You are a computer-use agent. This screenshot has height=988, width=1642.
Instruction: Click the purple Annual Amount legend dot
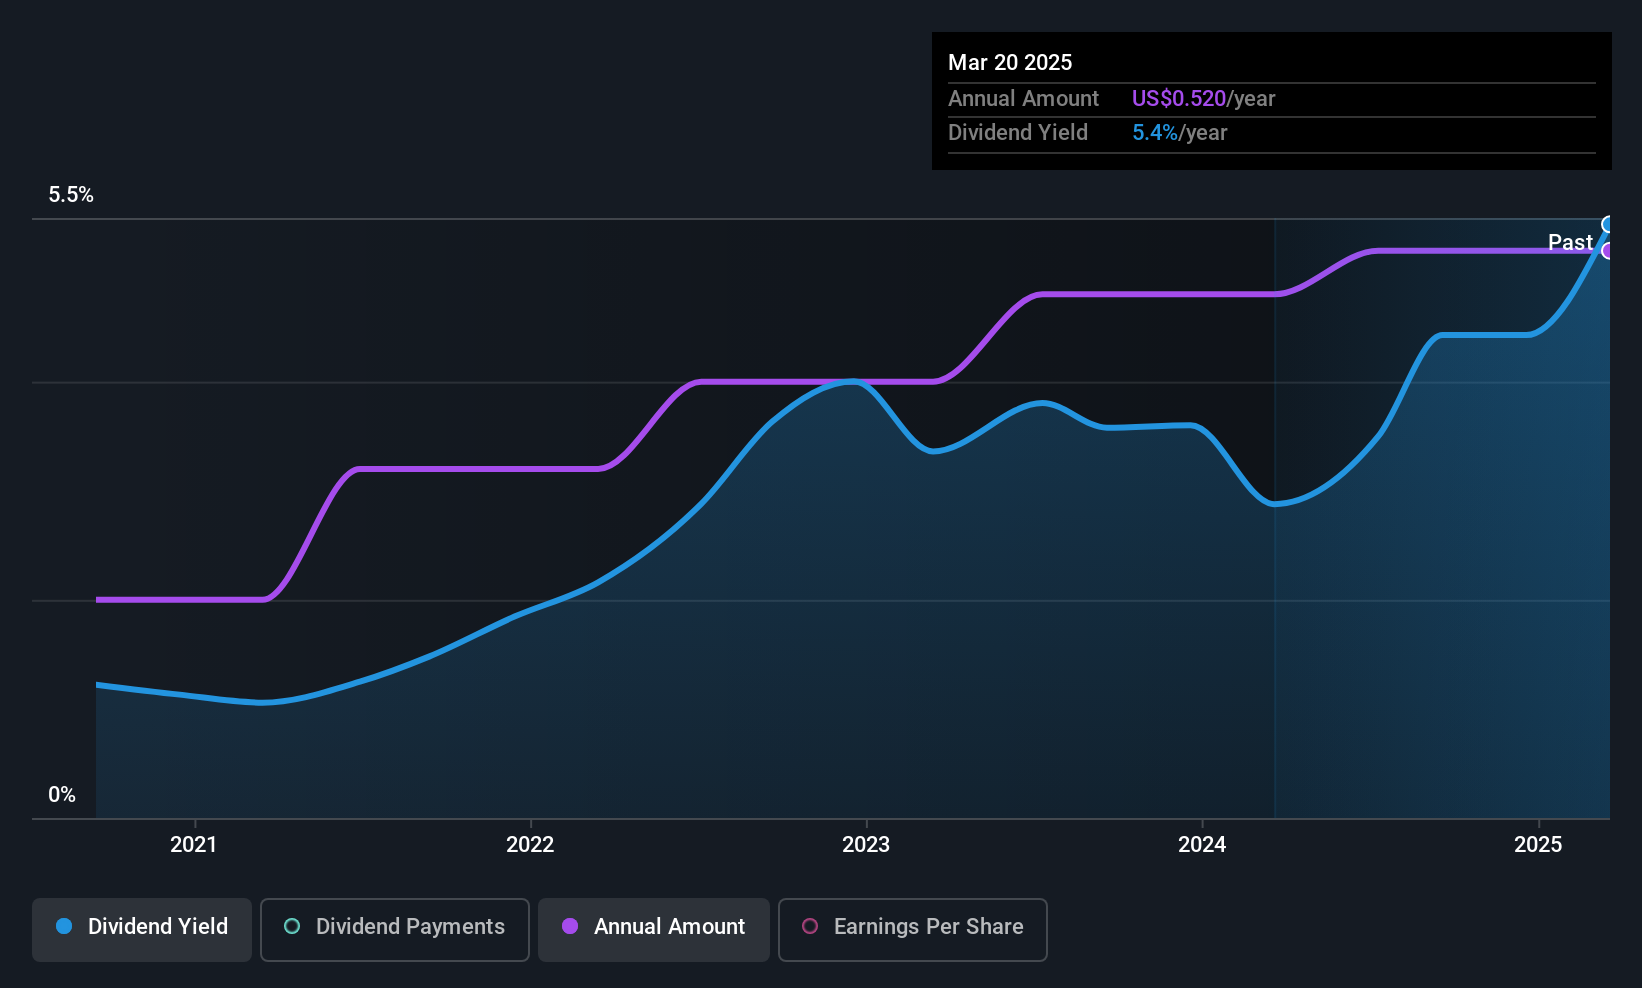coord(570,926)
